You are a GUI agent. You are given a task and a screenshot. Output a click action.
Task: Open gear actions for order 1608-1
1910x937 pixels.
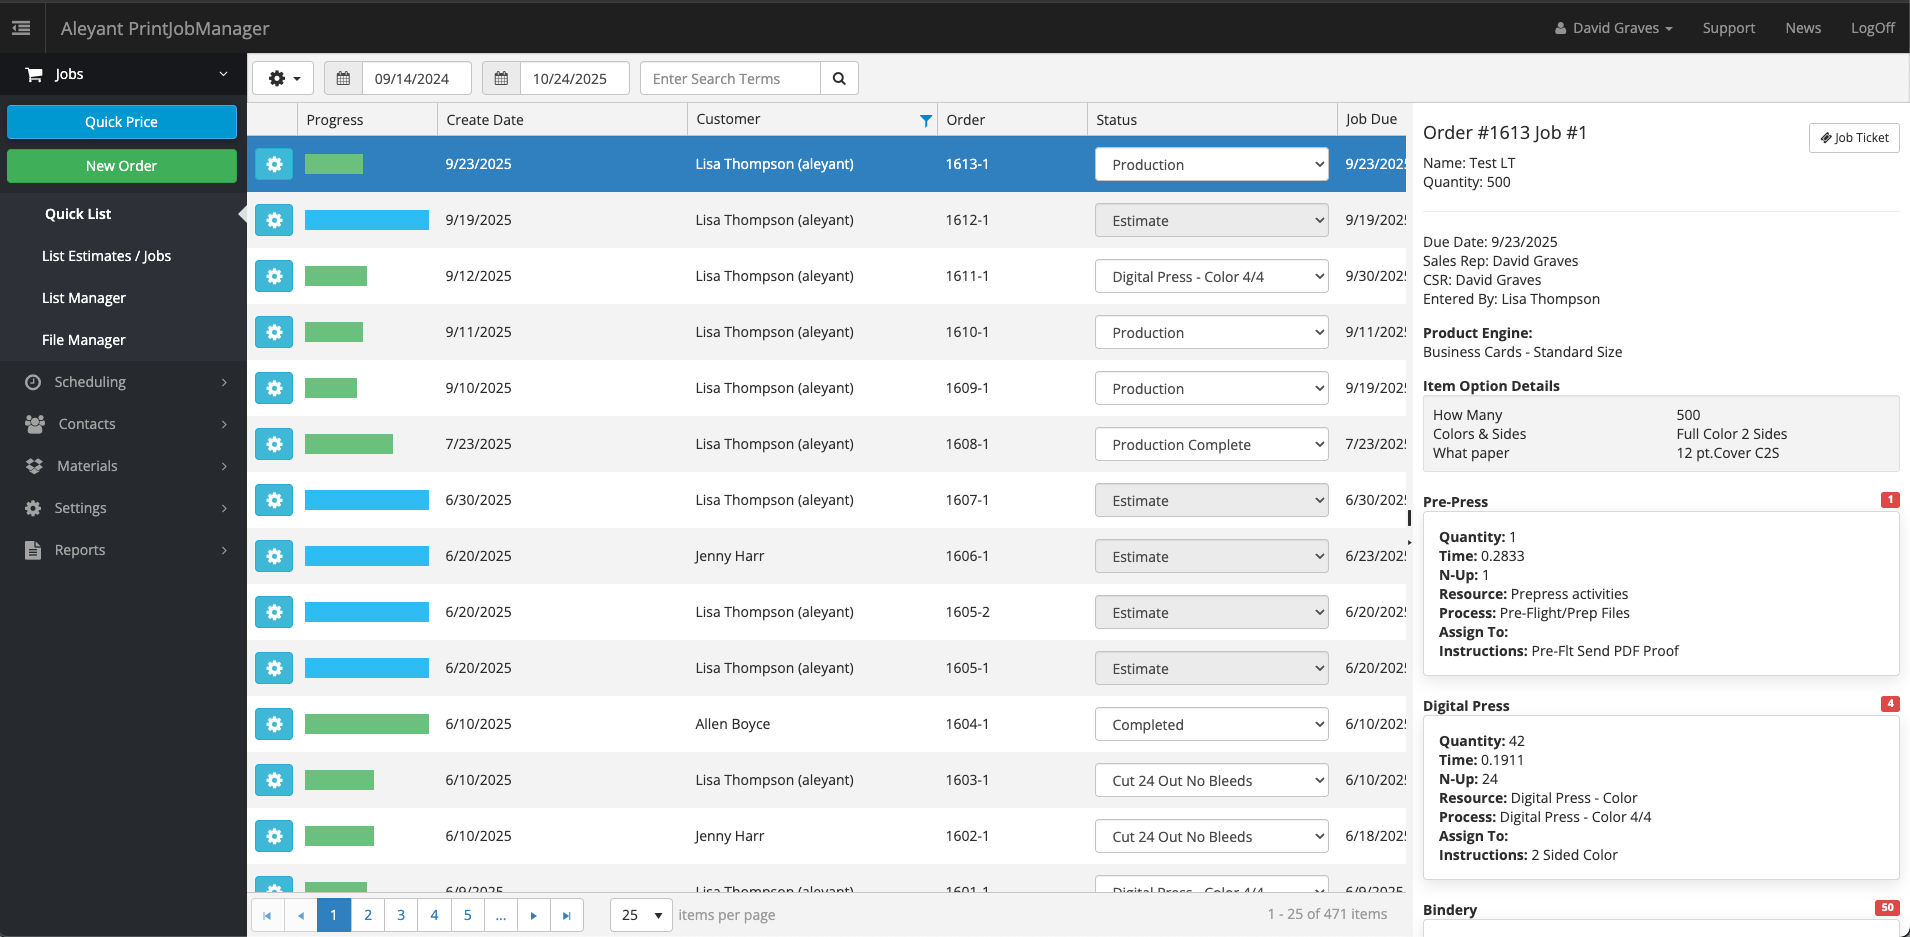[x=274, y=444]
